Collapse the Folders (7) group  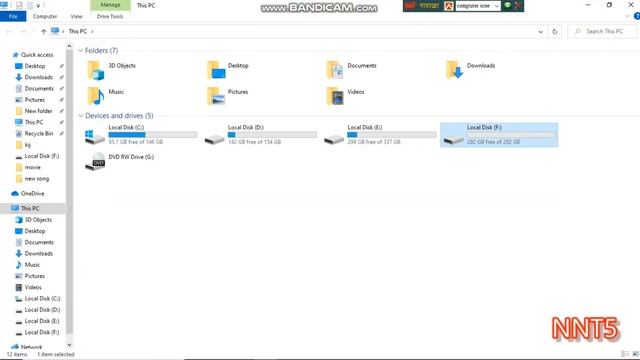pos(80,51)
